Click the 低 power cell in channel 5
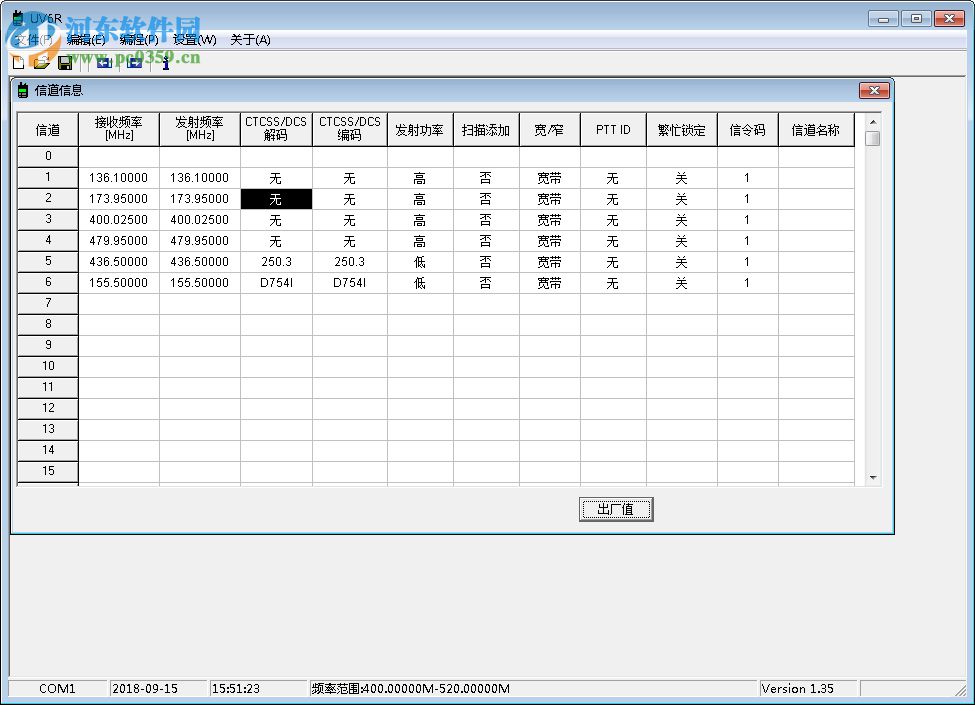The width and height of the screenshot is (975, 705). [x=420, y=262]
